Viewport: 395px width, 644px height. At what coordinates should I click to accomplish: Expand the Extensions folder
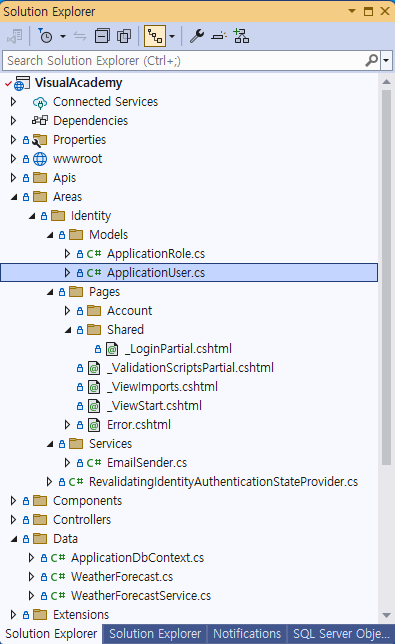click(x=14, y=614)
